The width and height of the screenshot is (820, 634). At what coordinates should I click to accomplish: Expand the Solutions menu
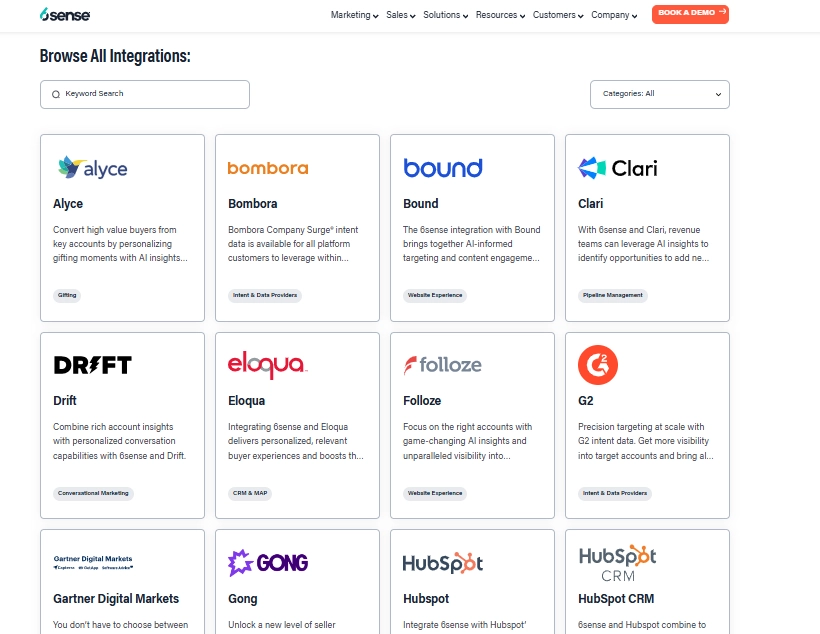[446, 15]
